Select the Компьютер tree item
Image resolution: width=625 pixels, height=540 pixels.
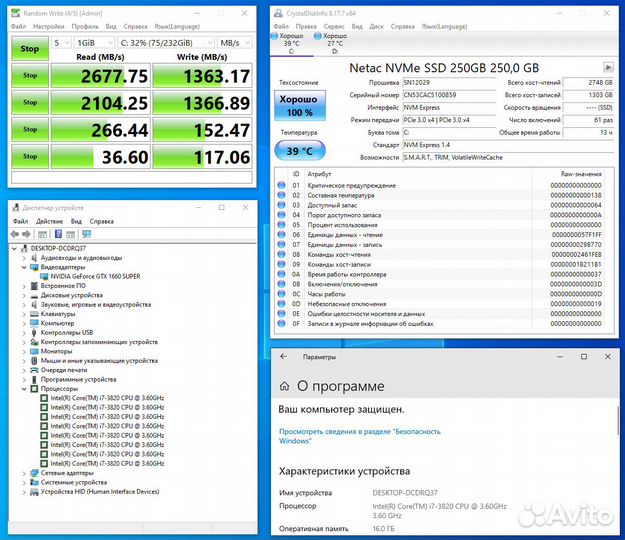click(57, 323)
